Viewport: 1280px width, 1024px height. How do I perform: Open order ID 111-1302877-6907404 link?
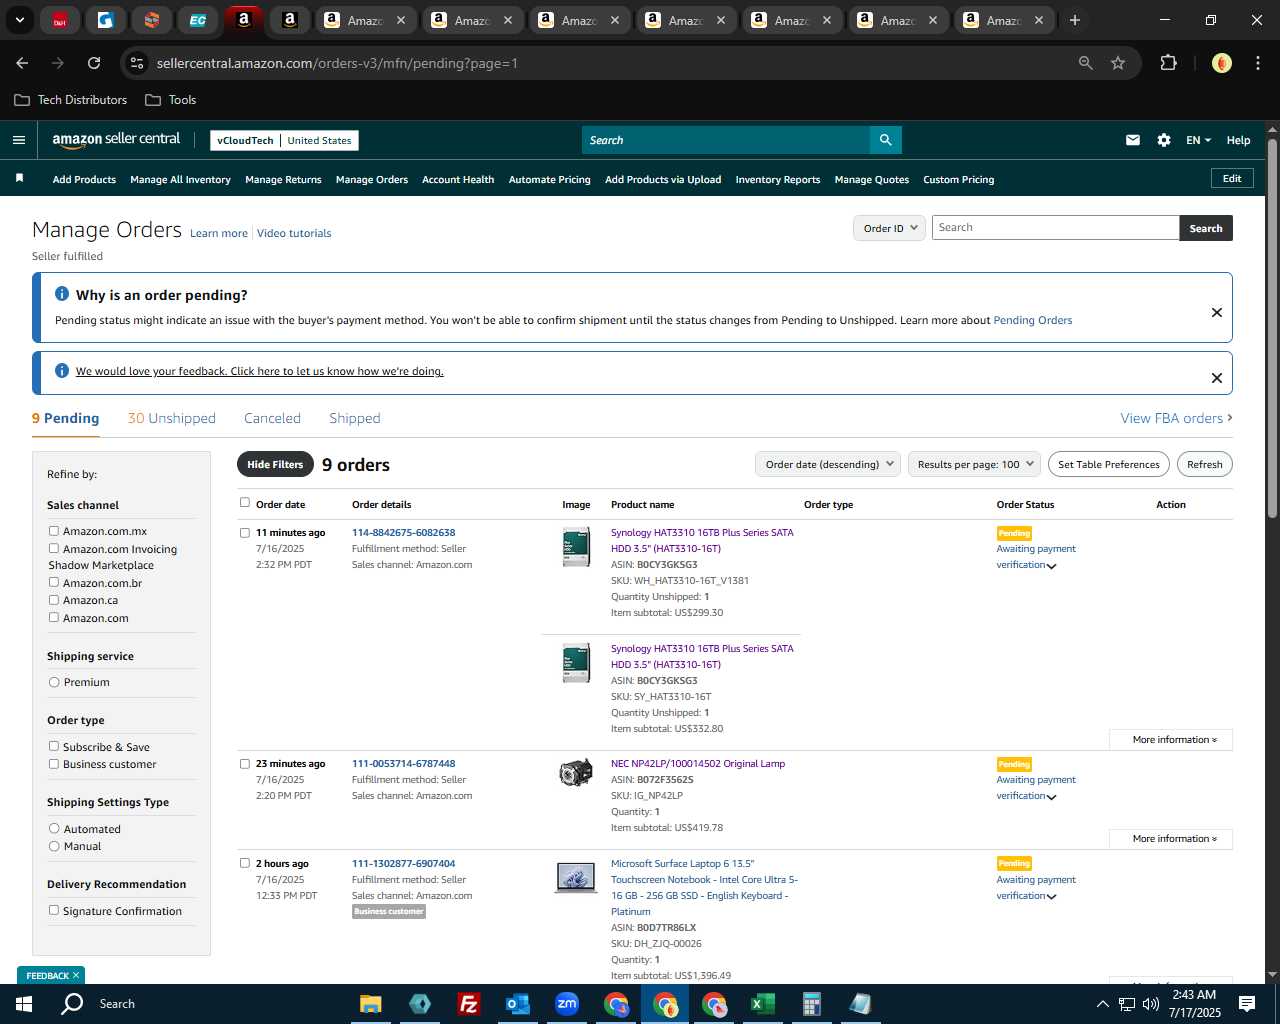point(403,863)
